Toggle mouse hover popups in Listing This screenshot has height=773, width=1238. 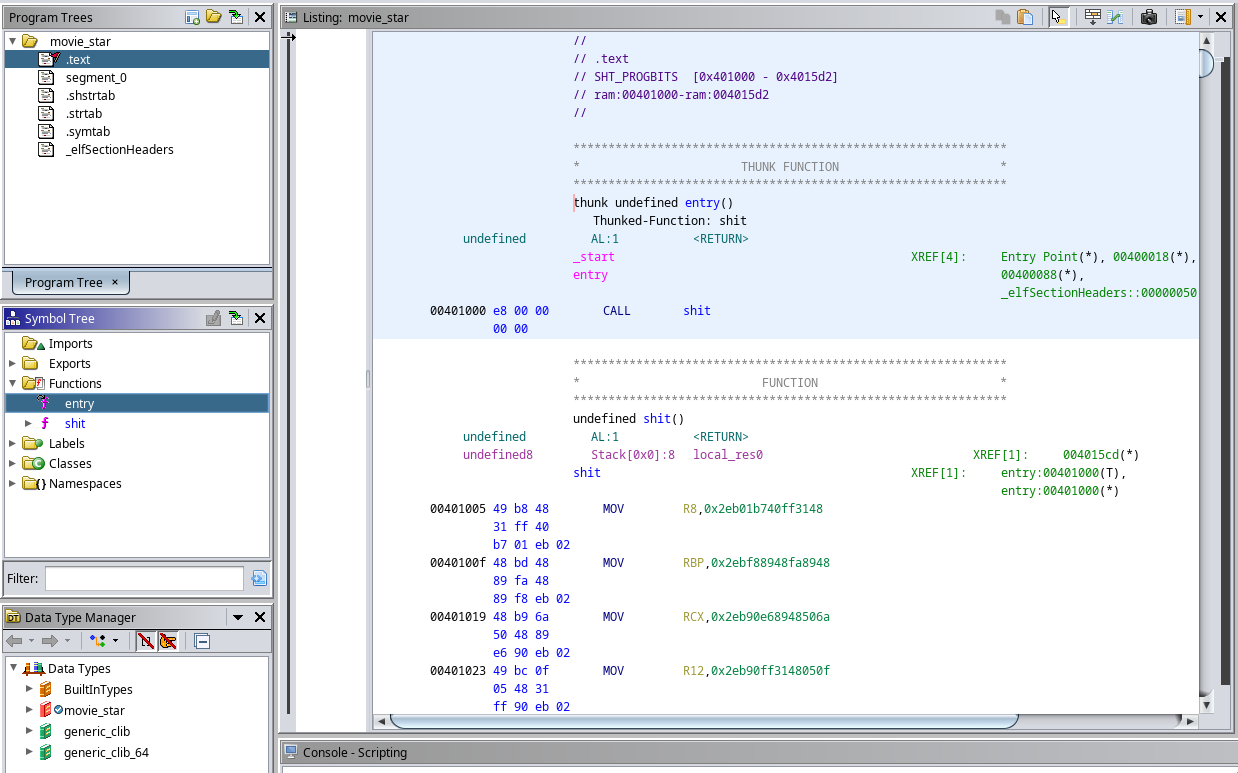coord(1058,17)
